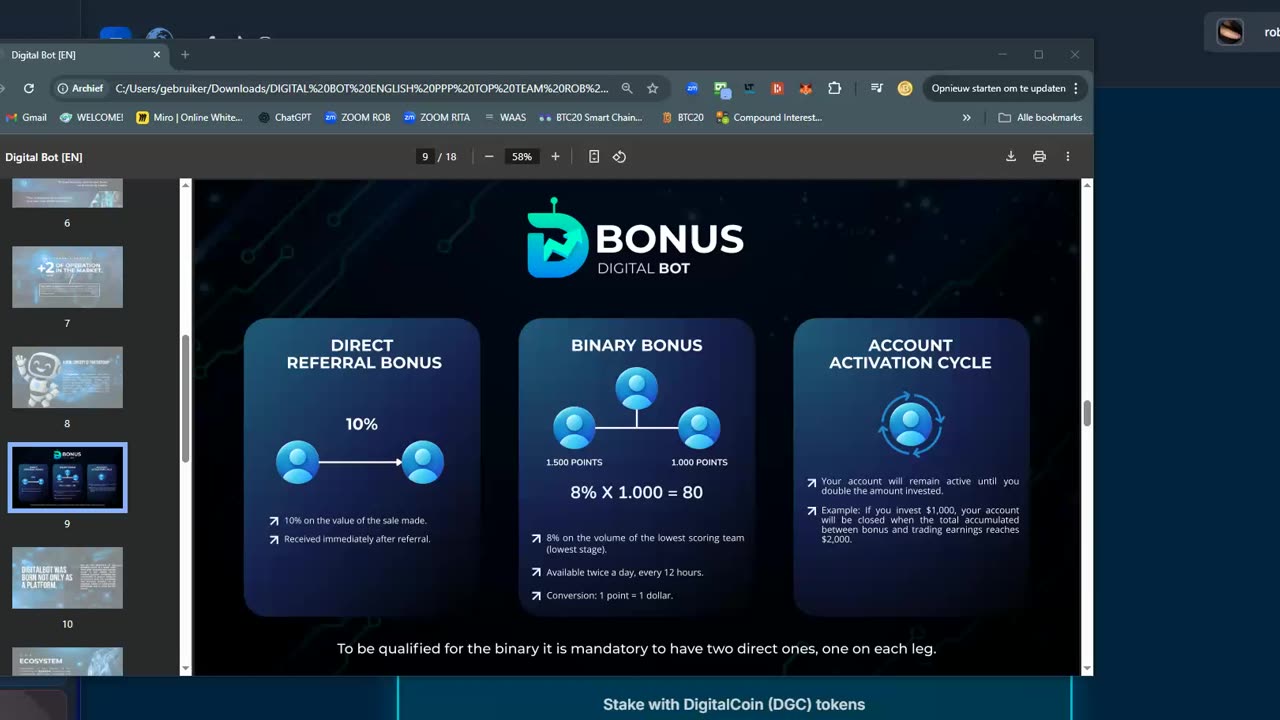Open the MetaMask fox extension
The image size is (1280, 720).
pos(805,88)
